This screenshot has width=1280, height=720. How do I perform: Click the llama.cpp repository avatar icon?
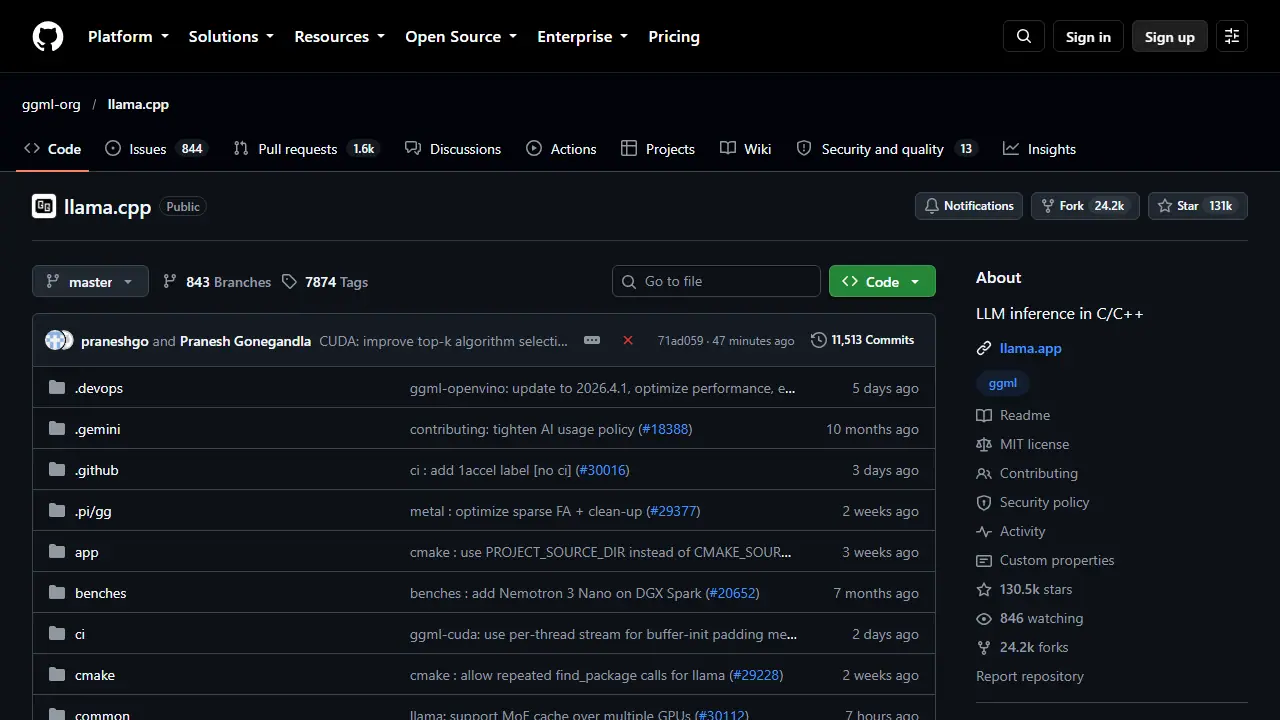(44, 207)
